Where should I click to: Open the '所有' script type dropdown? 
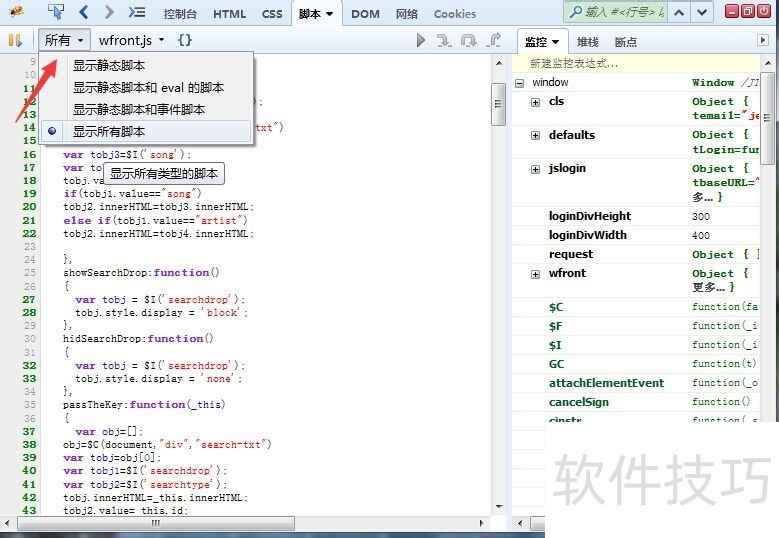pos(65,40)
